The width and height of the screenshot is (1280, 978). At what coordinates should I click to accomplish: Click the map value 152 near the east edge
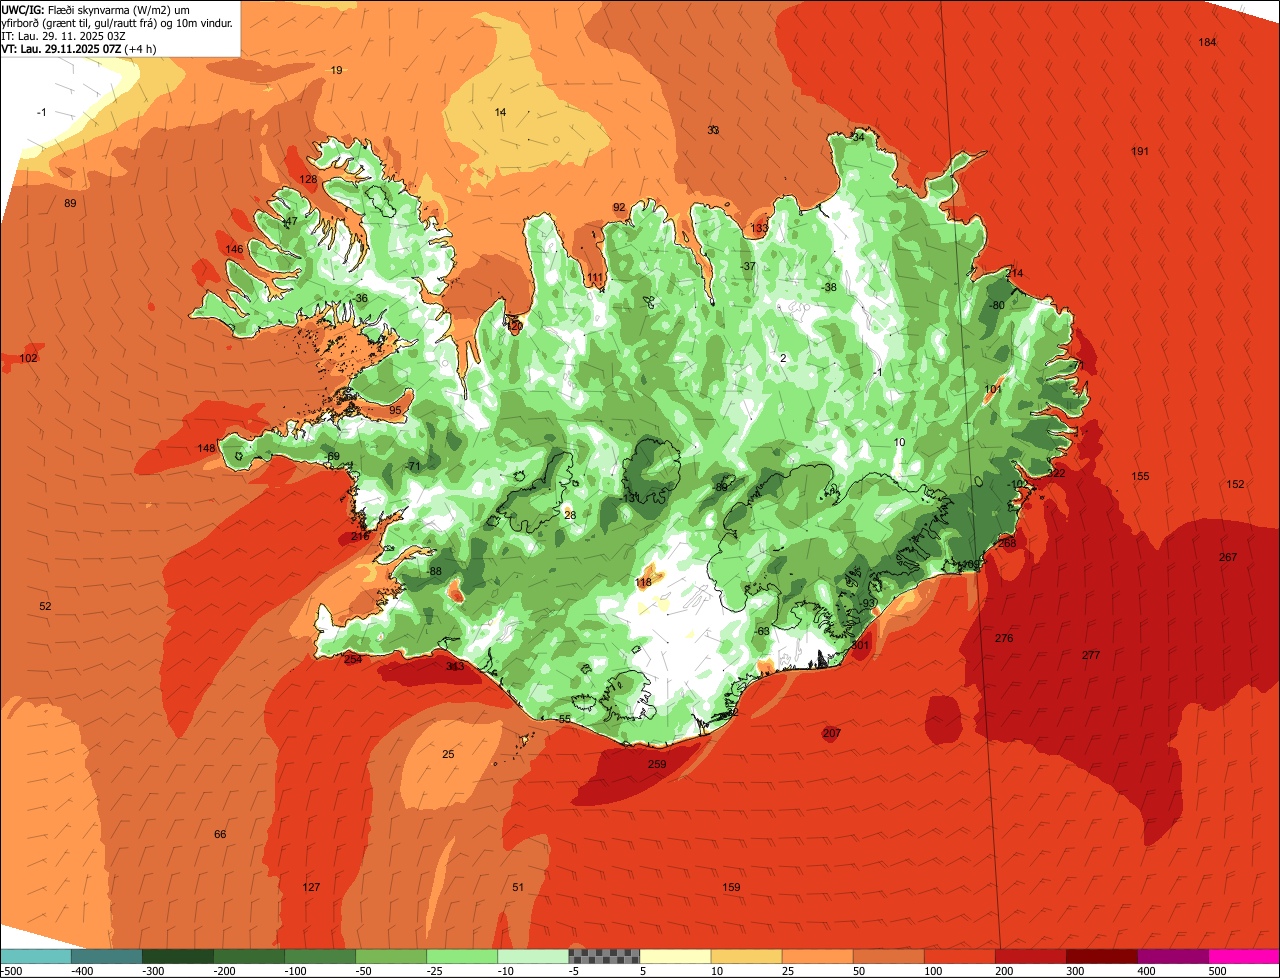(1235, 484)
